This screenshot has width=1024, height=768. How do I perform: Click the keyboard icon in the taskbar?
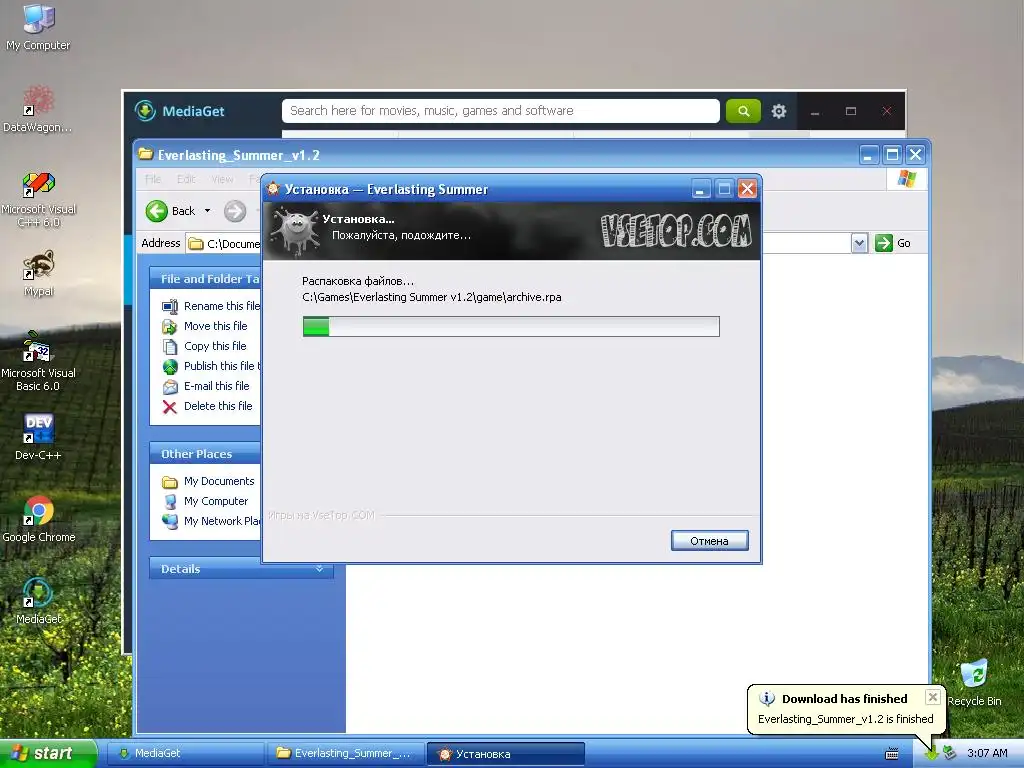[891, 754]
